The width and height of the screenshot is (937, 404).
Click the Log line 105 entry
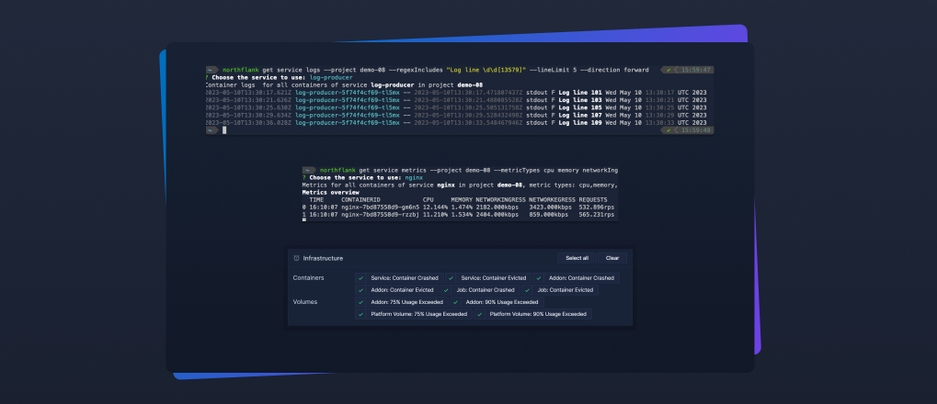(580, 108)
